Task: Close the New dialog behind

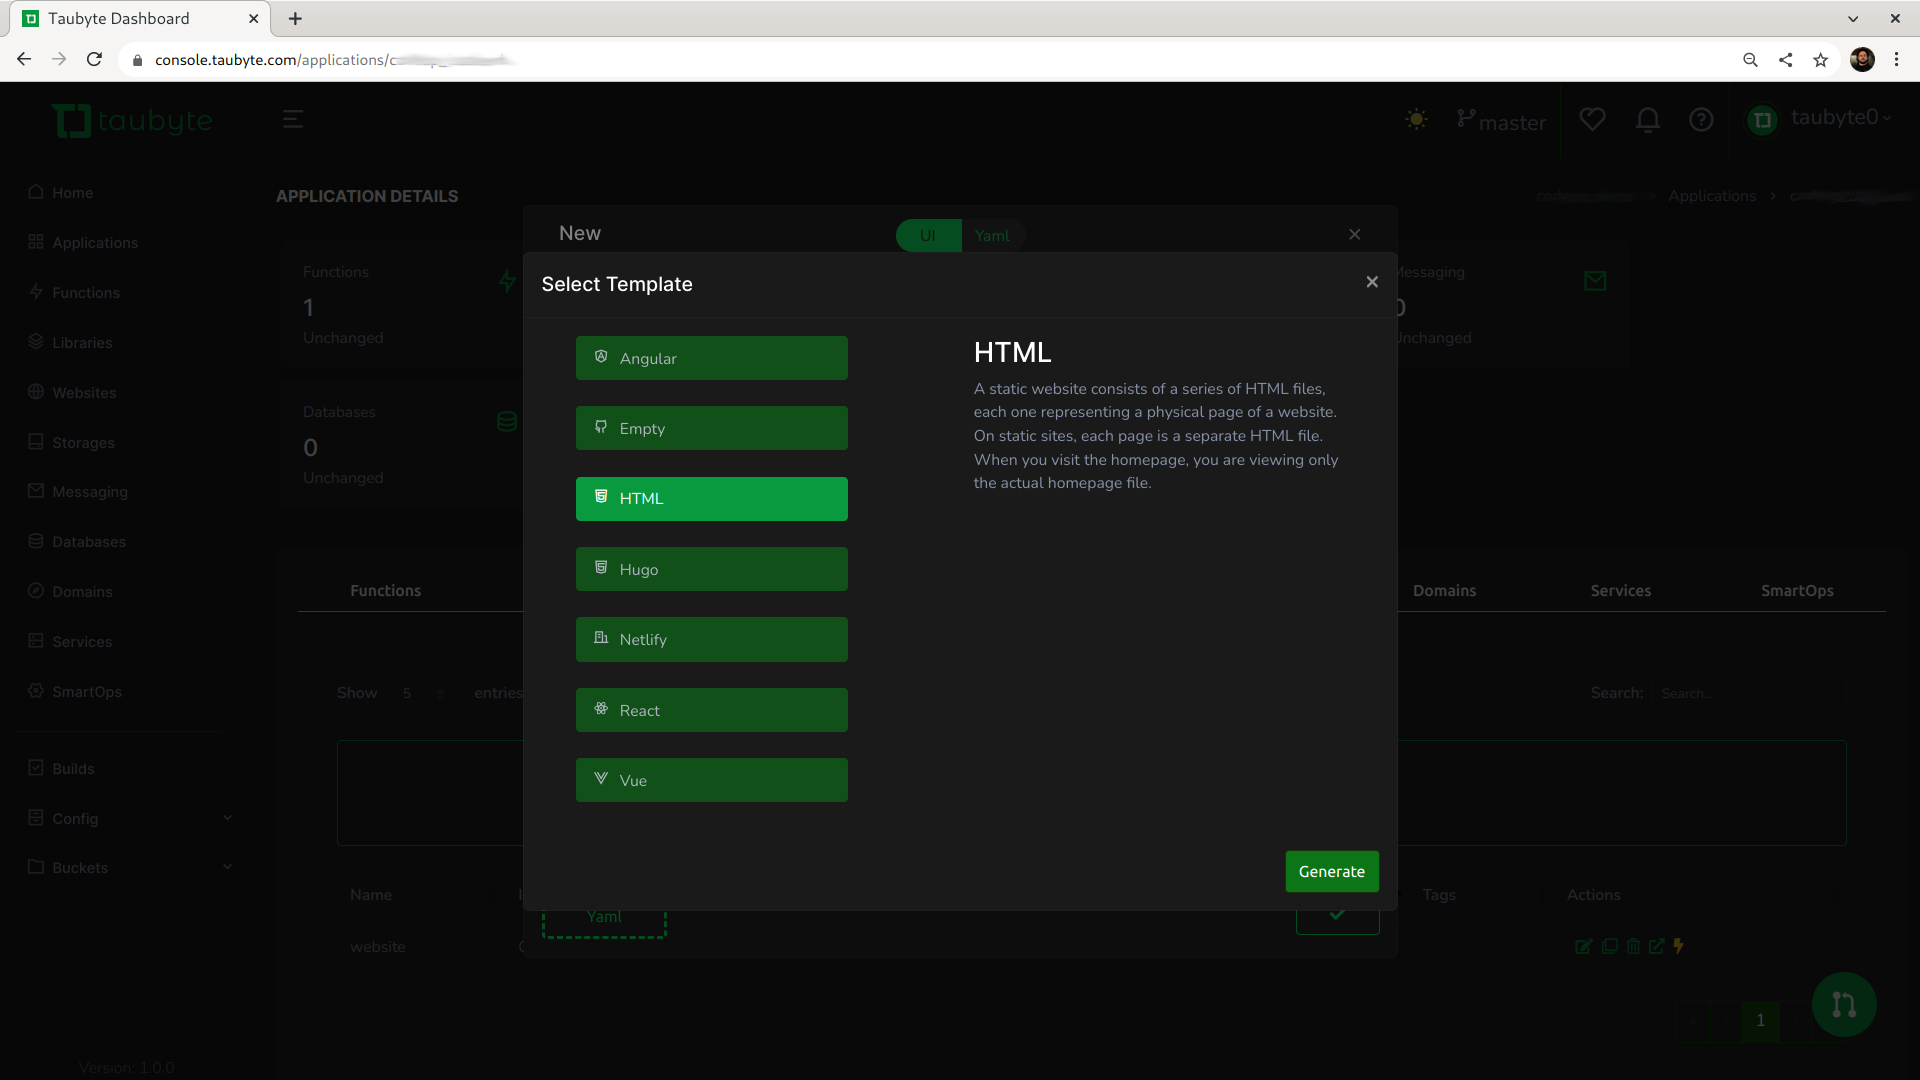Action: [1355, 234]
